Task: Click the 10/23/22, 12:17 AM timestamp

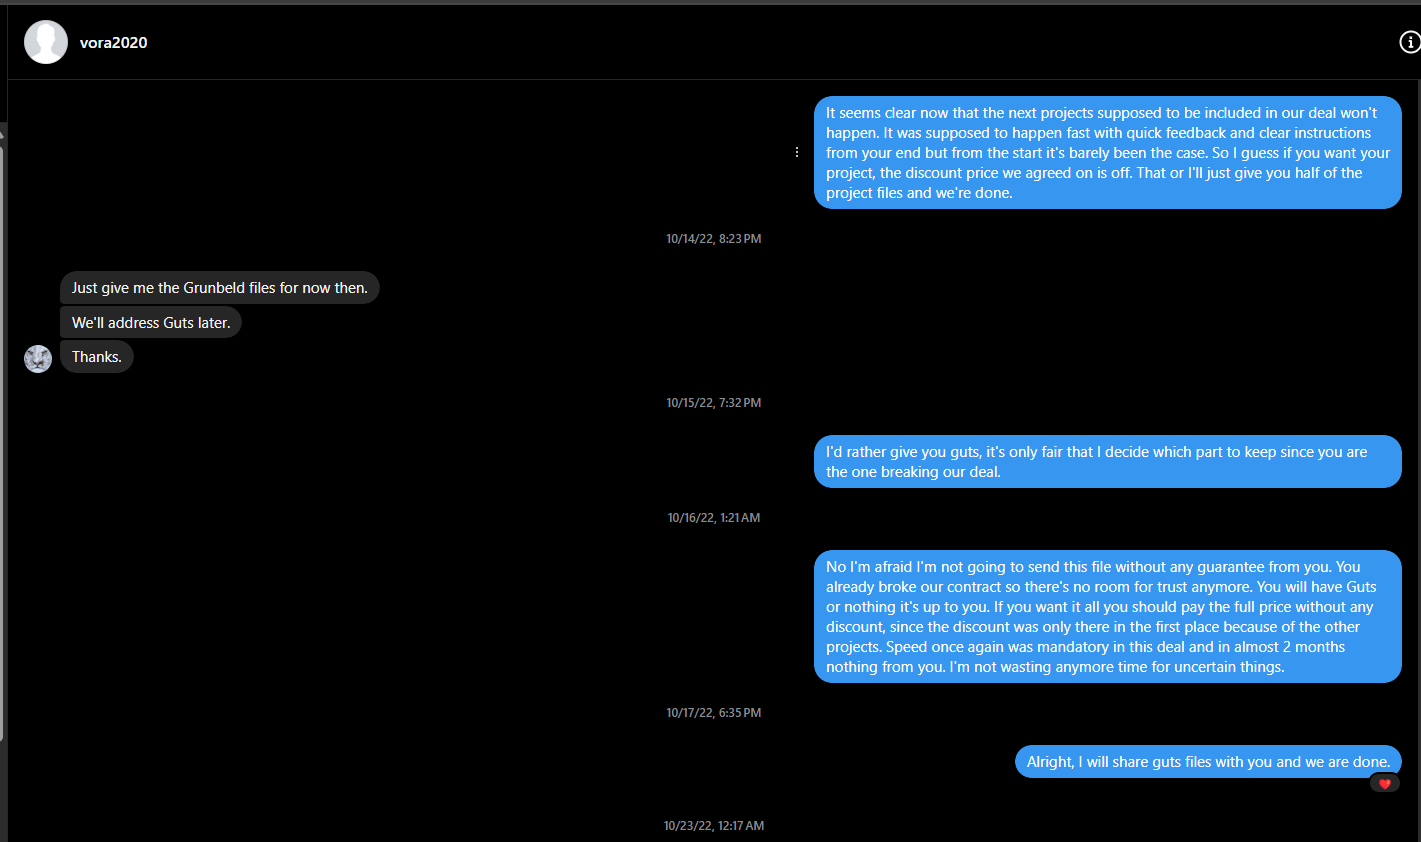Action: pos(714,826)
